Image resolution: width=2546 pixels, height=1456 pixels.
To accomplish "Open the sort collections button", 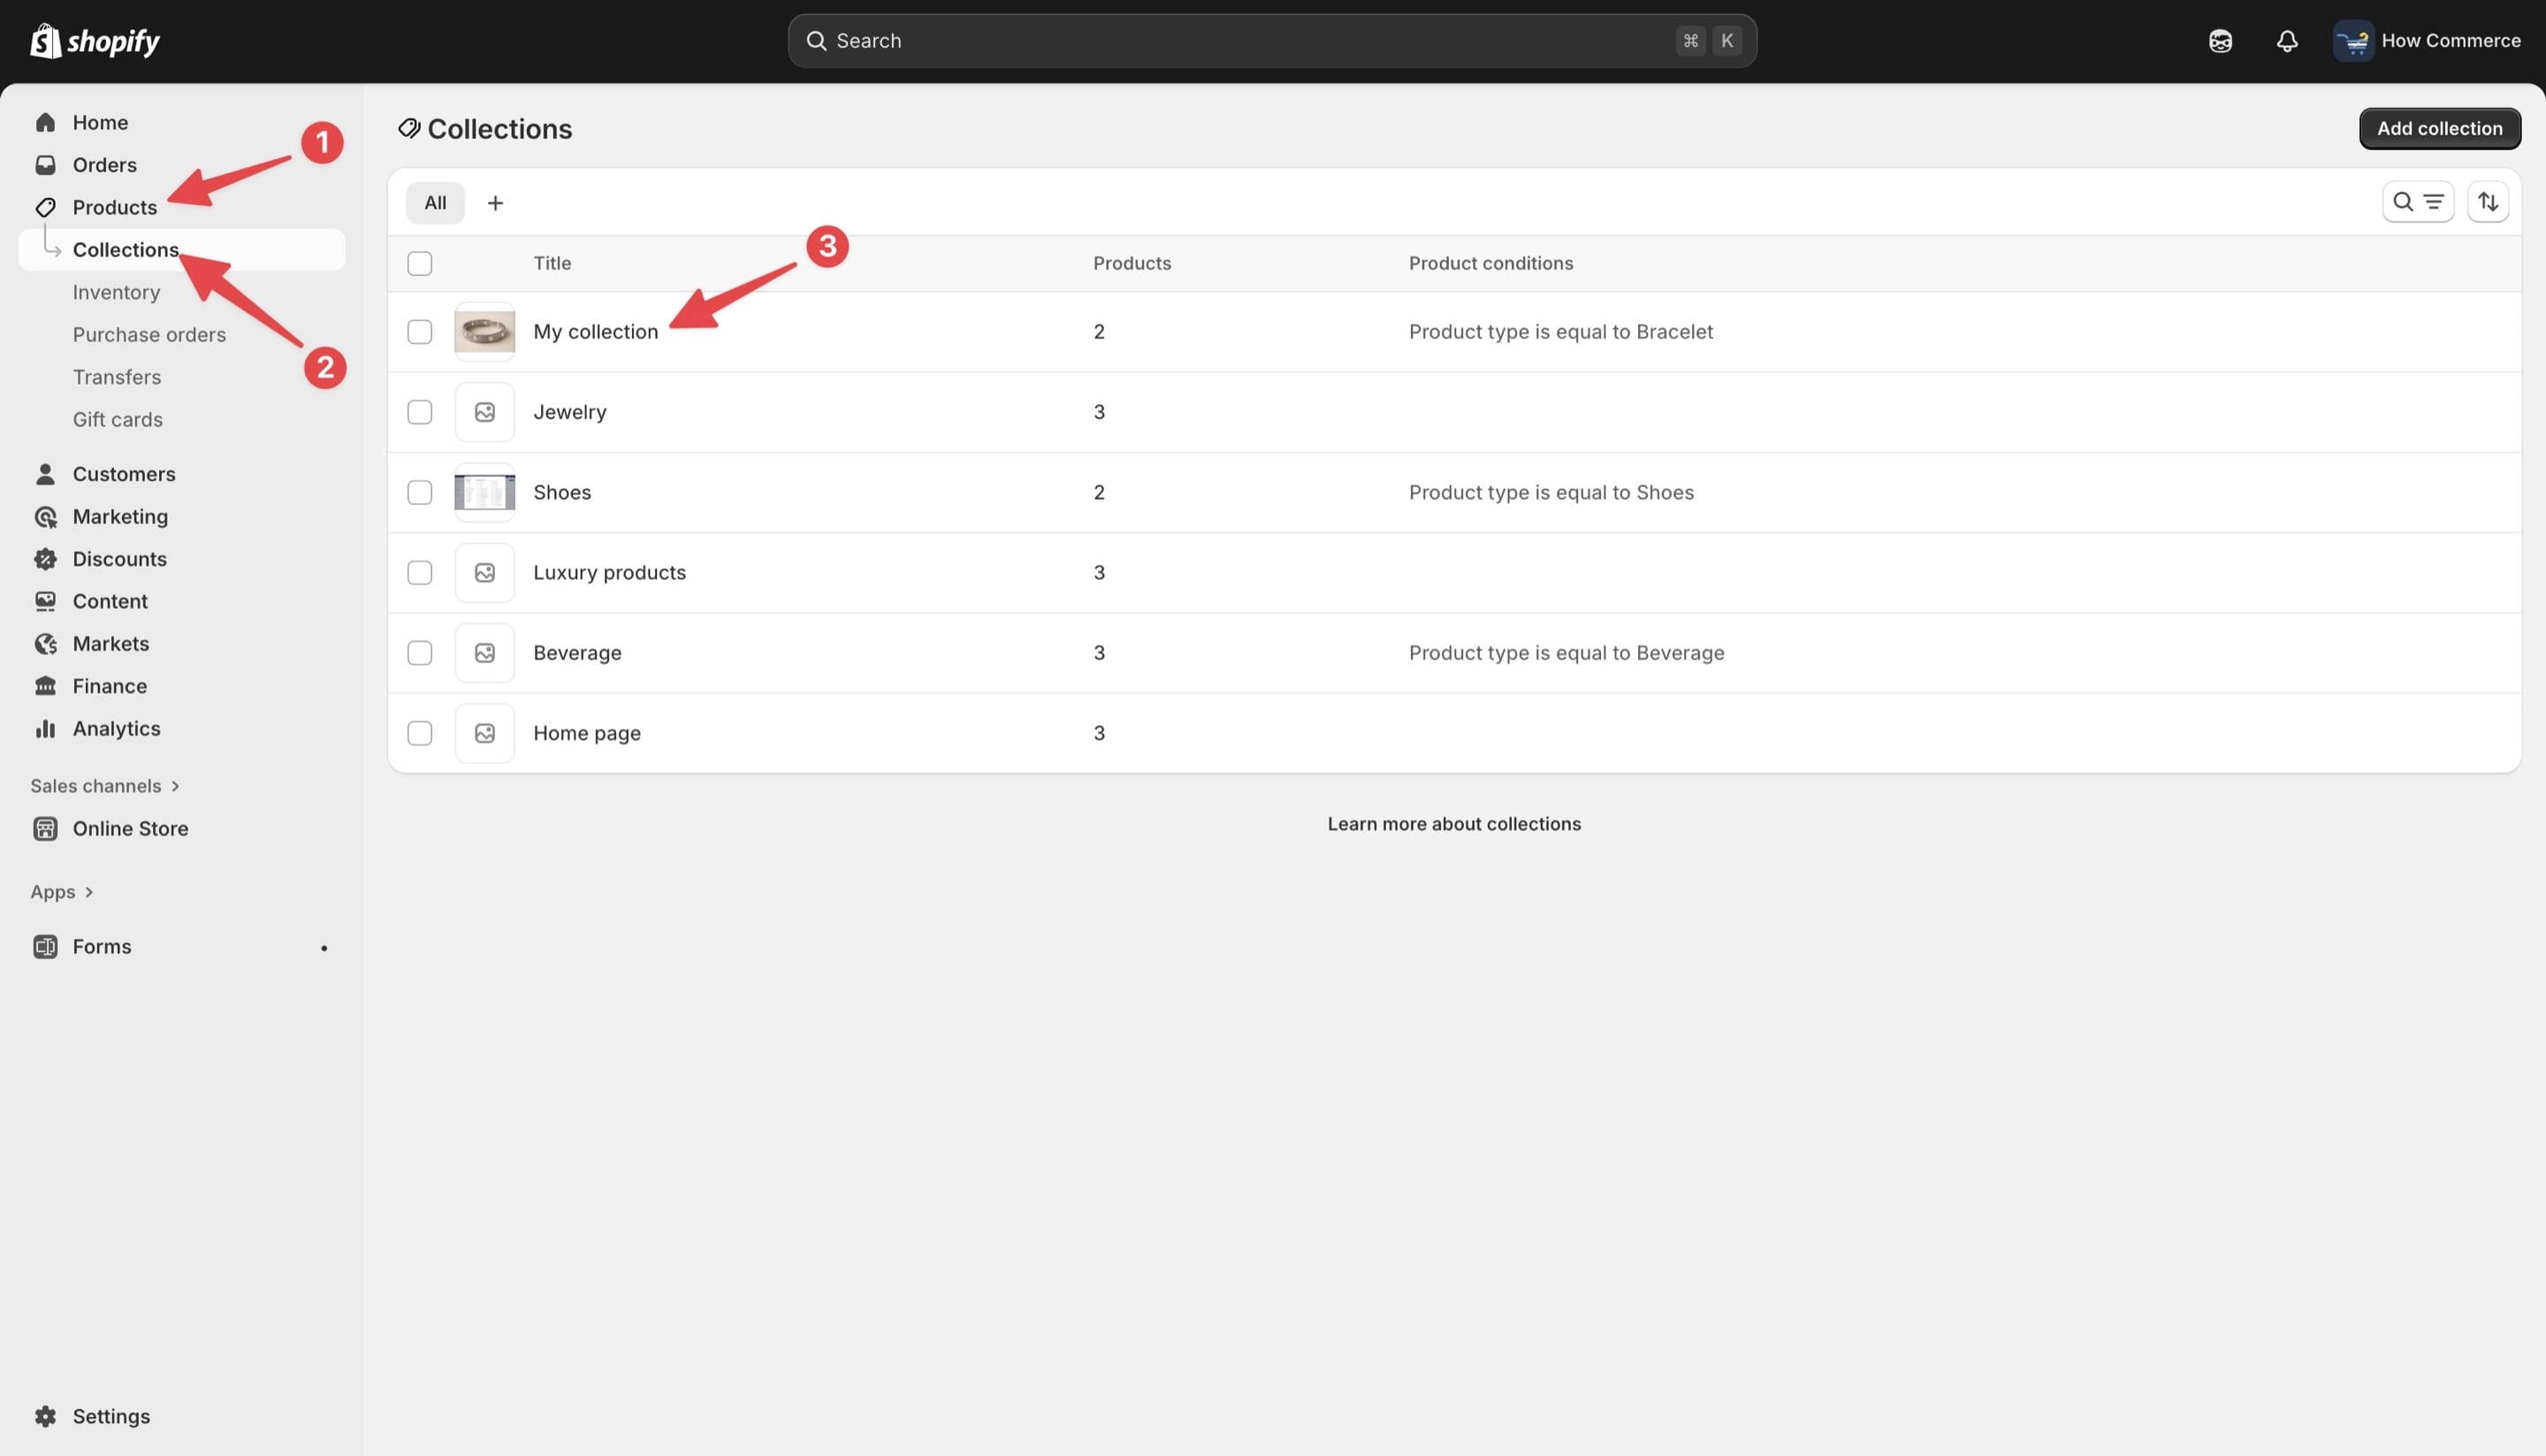I will point(2488,202).
